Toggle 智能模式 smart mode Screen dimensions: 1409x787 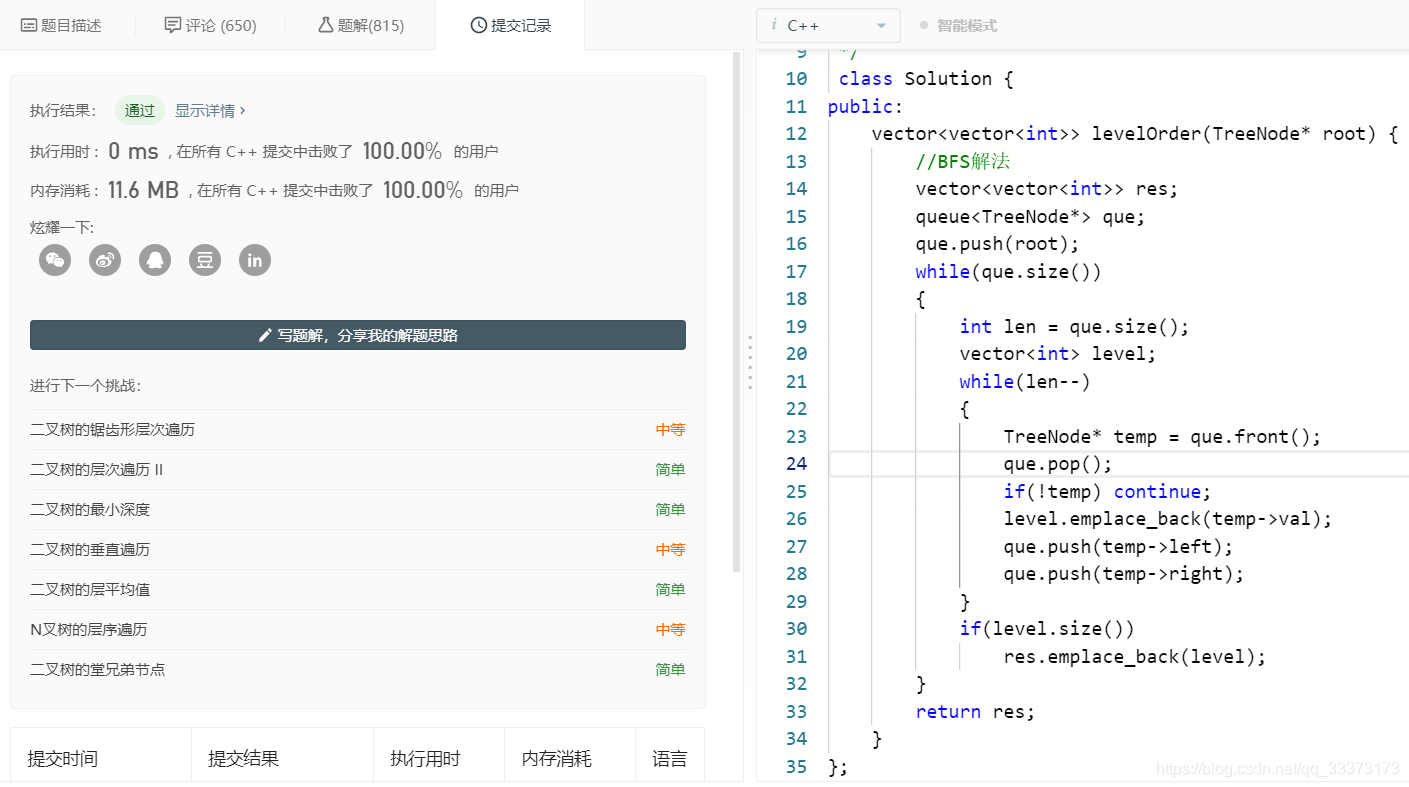tap(958, 25)
